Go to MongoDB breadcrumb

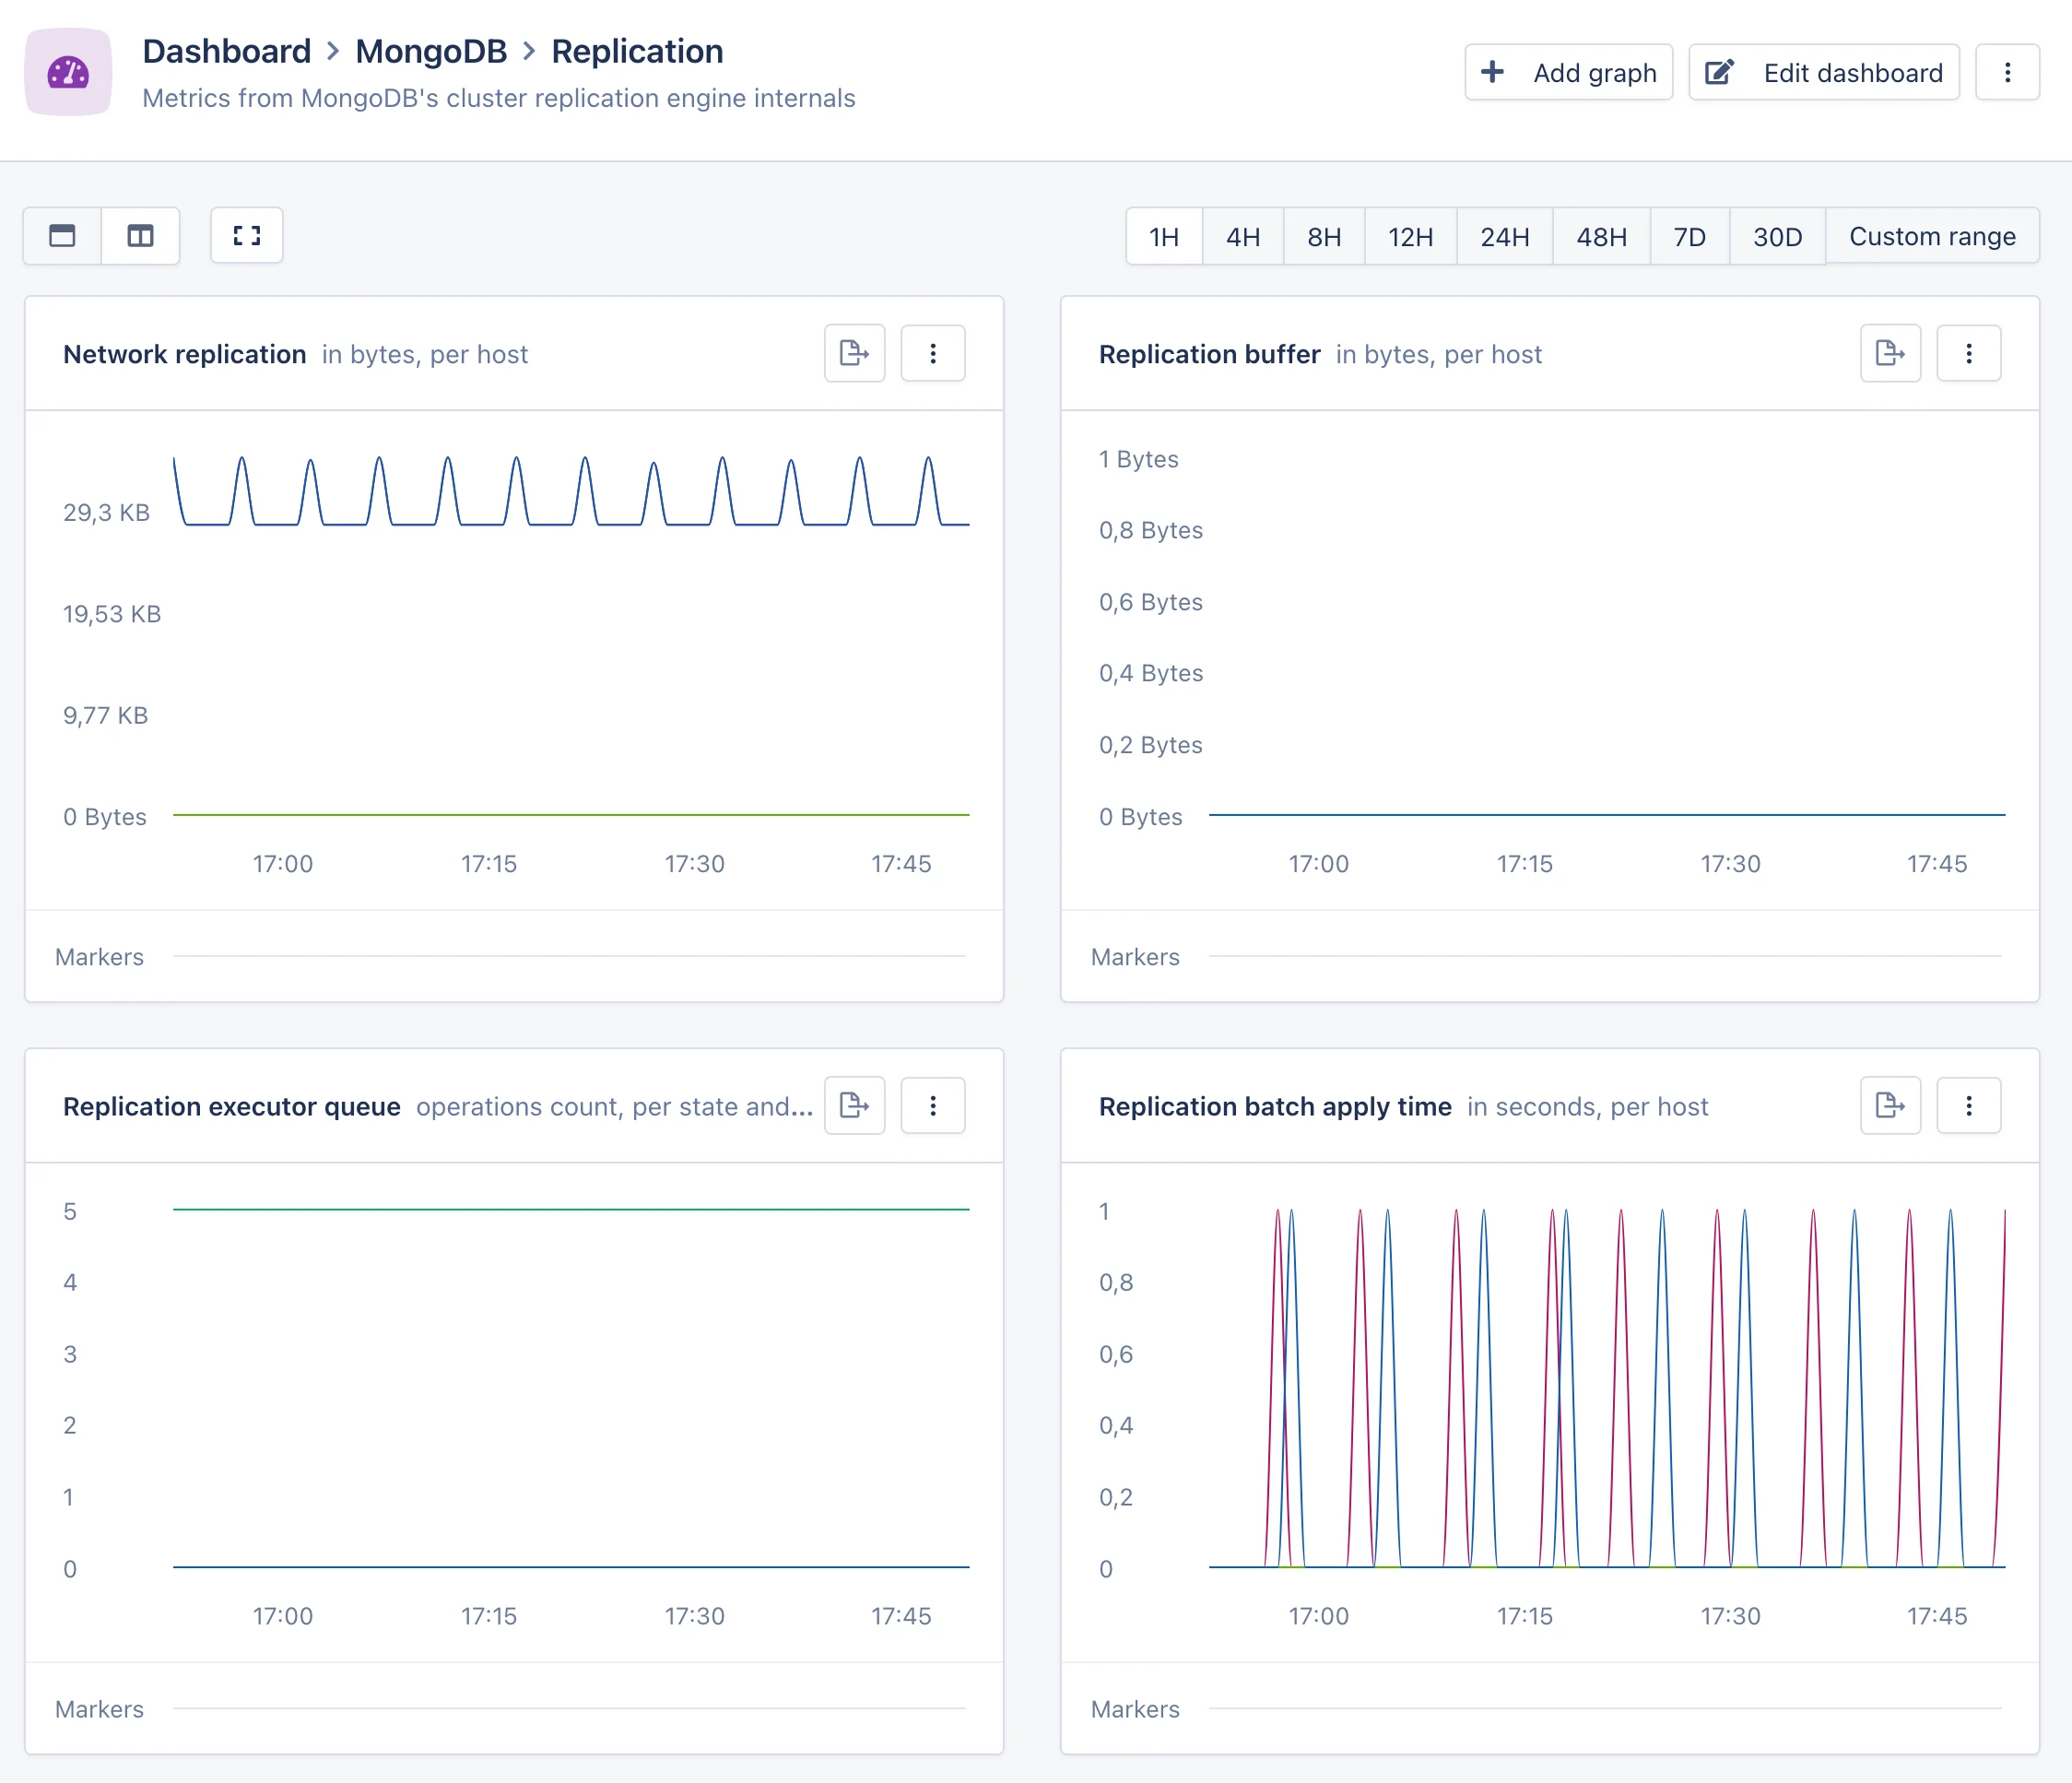431,51
